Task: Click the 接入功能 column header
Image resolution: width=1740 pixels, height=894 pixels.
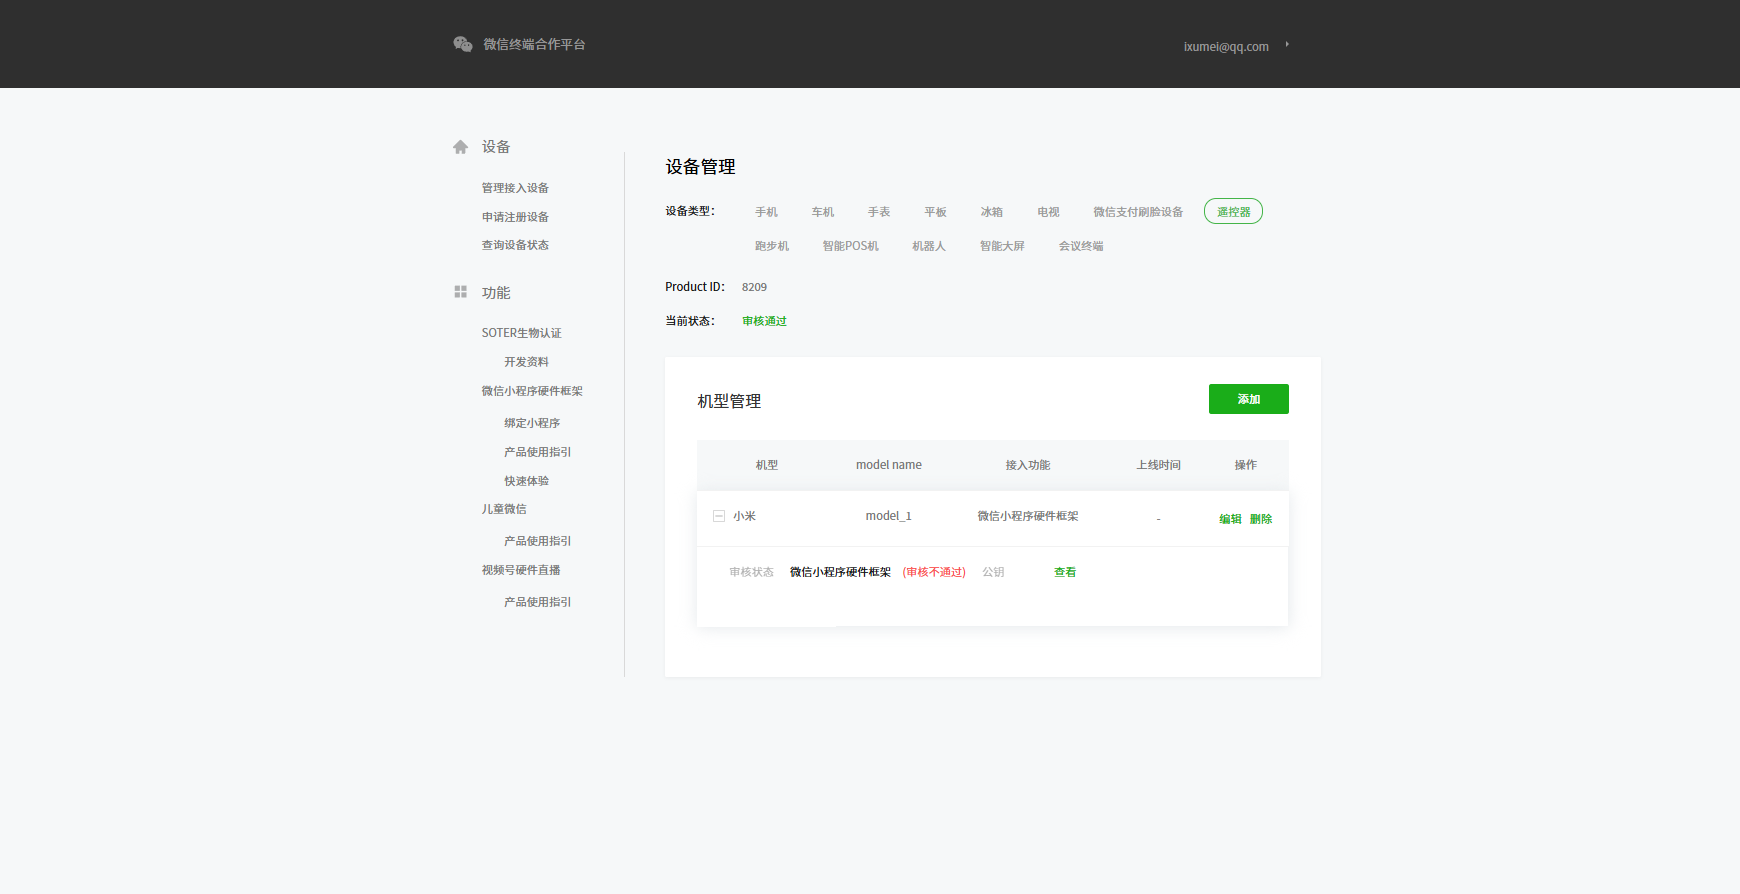Action: (1028, 465)
